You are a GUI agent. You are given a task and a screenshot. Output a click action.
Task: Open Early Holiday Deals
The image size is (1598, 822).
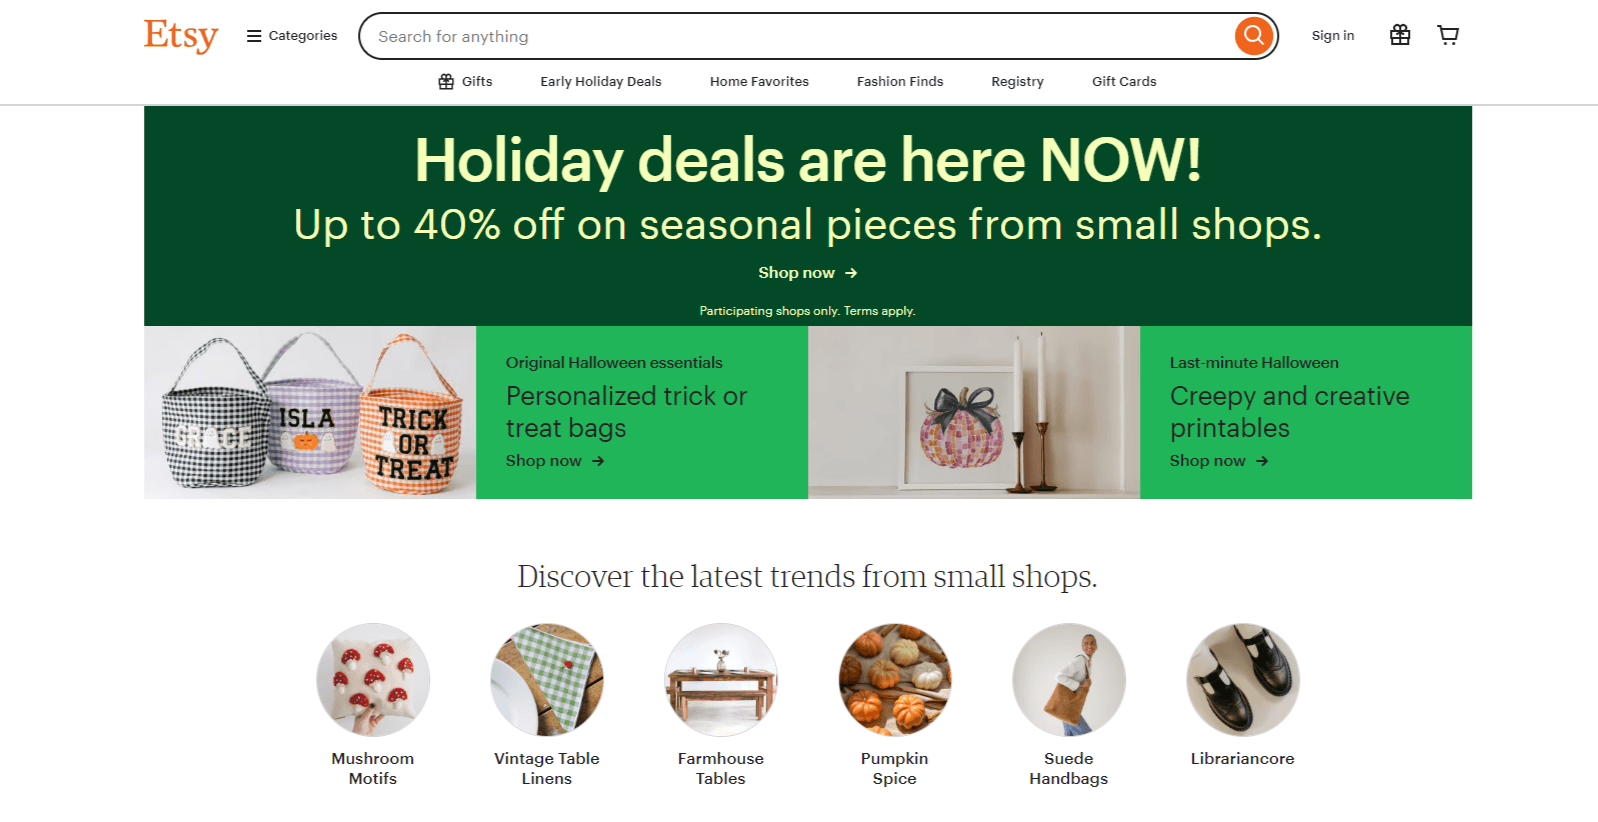pos(599,81)
